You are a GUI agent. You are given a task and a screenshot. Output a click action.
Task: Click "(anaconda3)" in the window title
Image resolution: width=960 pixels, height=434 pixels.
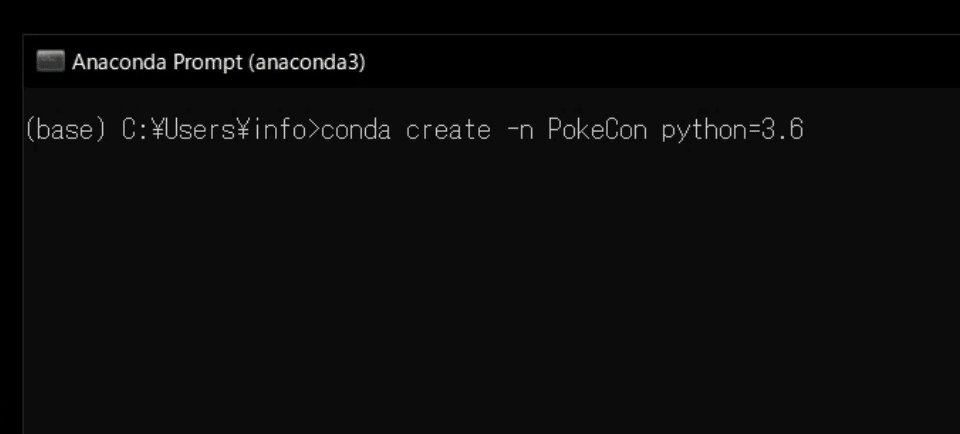[x=307, y=62]
